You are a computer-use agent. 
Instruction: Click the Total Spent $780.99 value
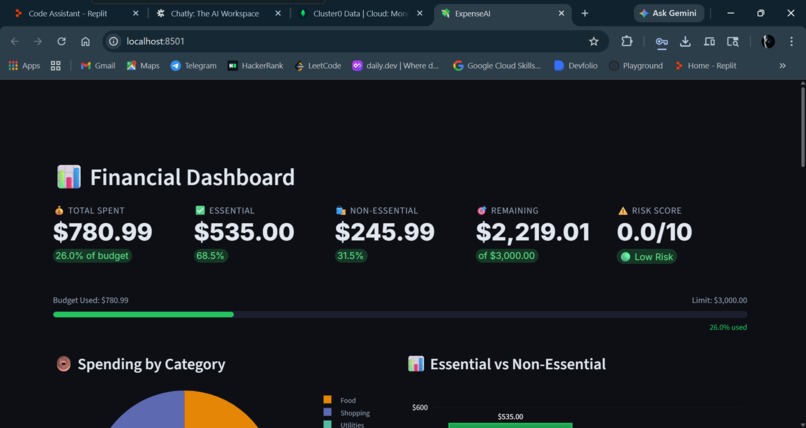(x=103, y=232)
